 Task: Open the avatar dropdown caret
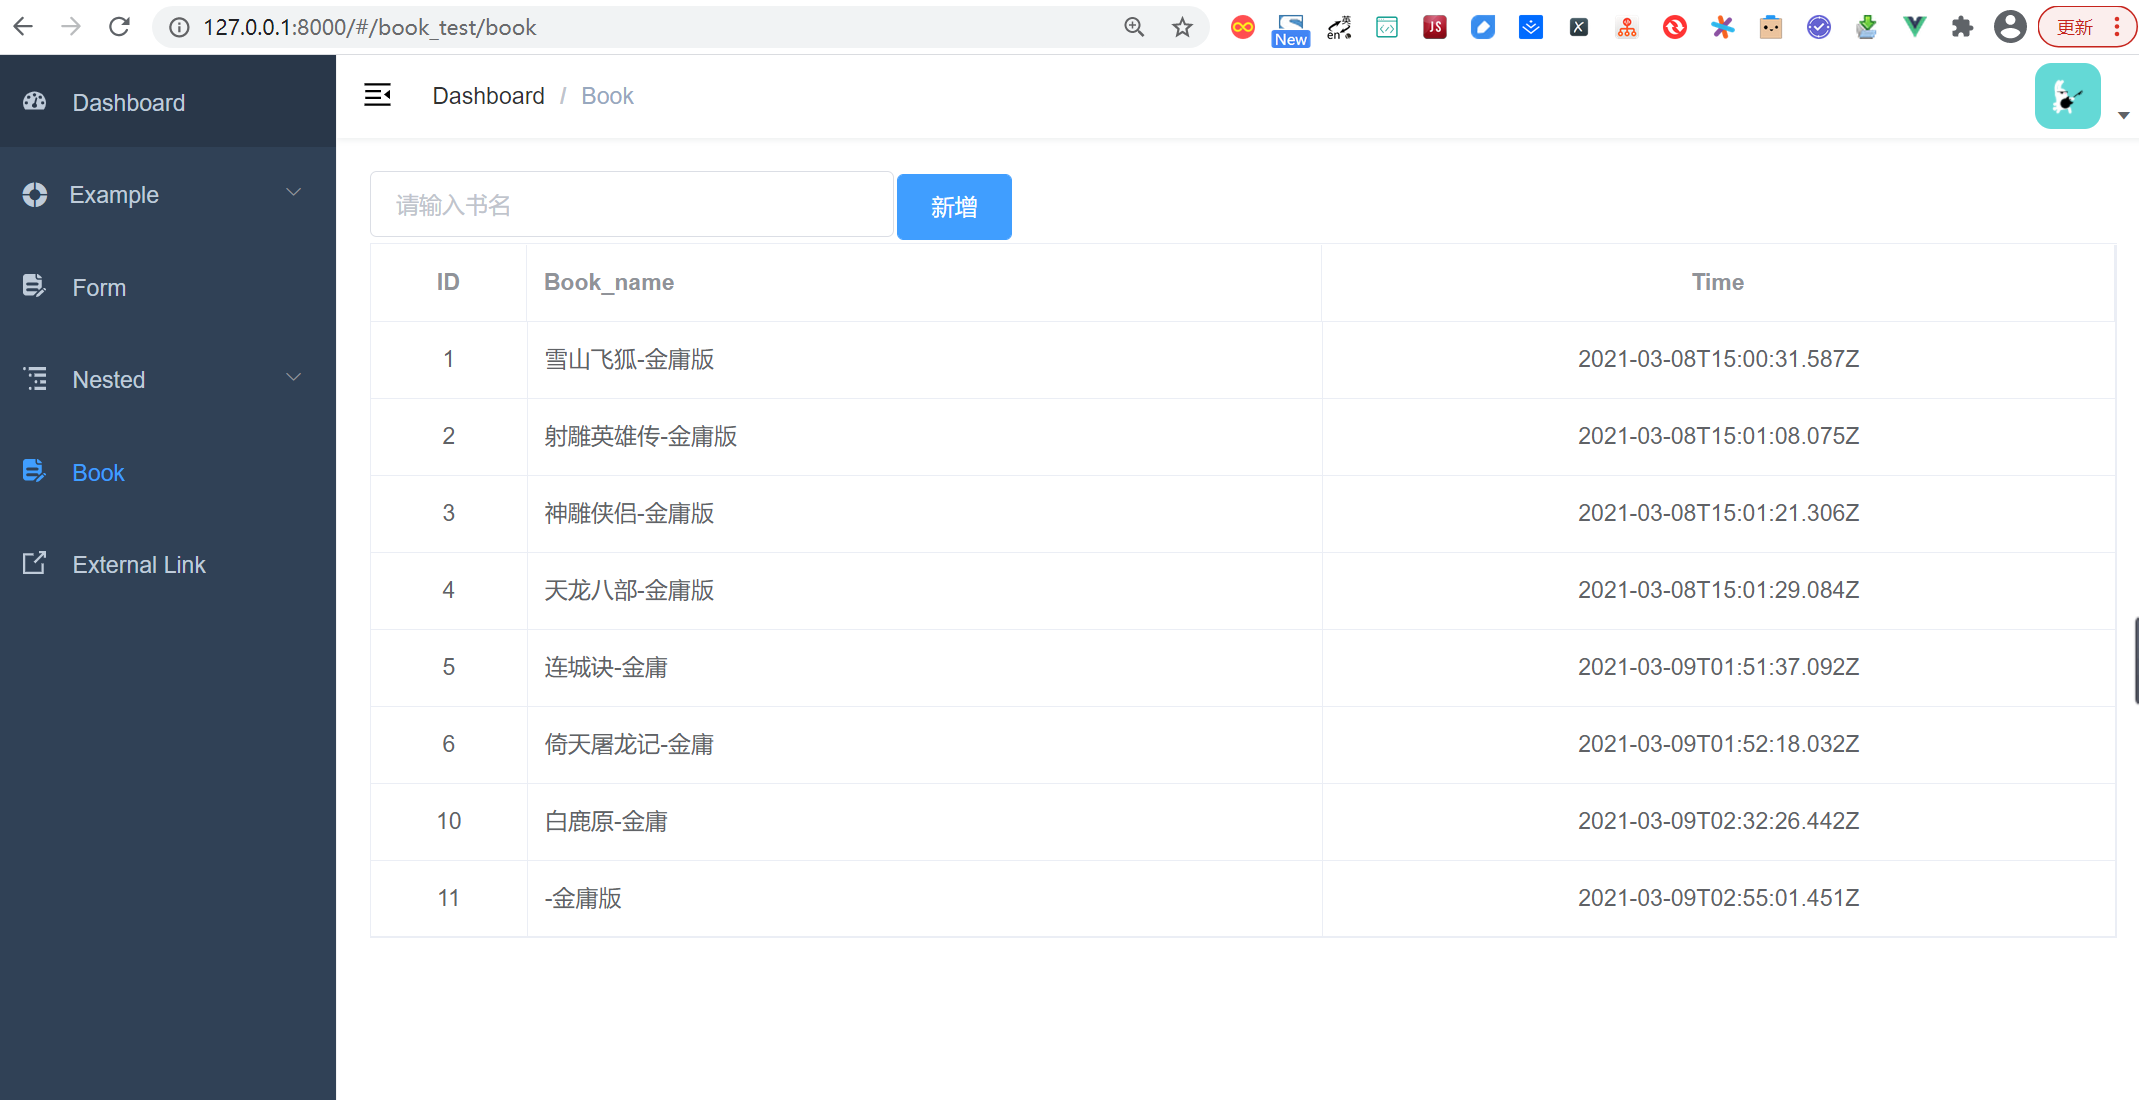coord(2123,116)
